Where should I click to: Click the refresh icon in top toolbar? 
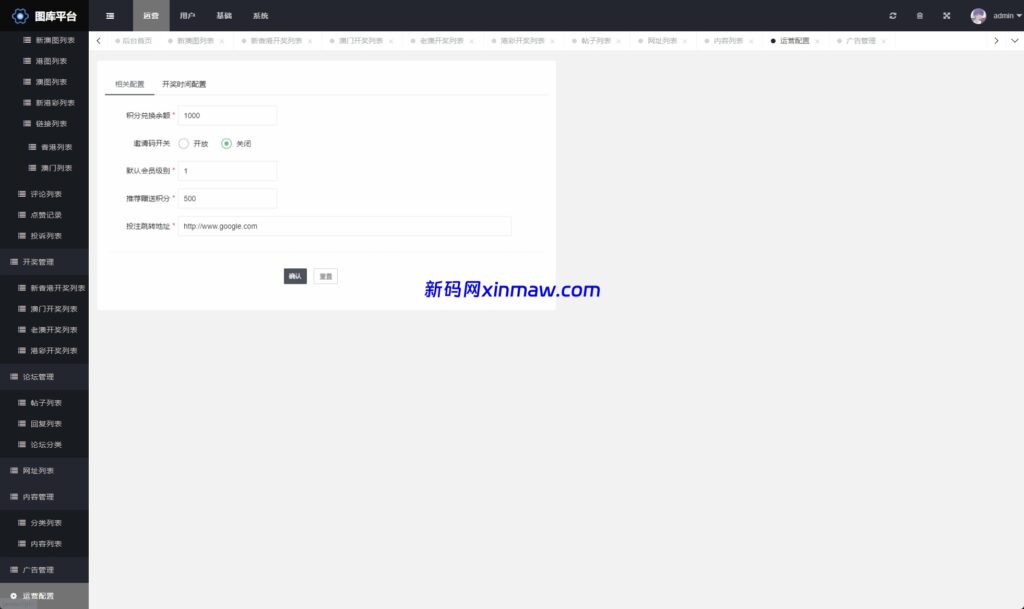pos(893,15)
